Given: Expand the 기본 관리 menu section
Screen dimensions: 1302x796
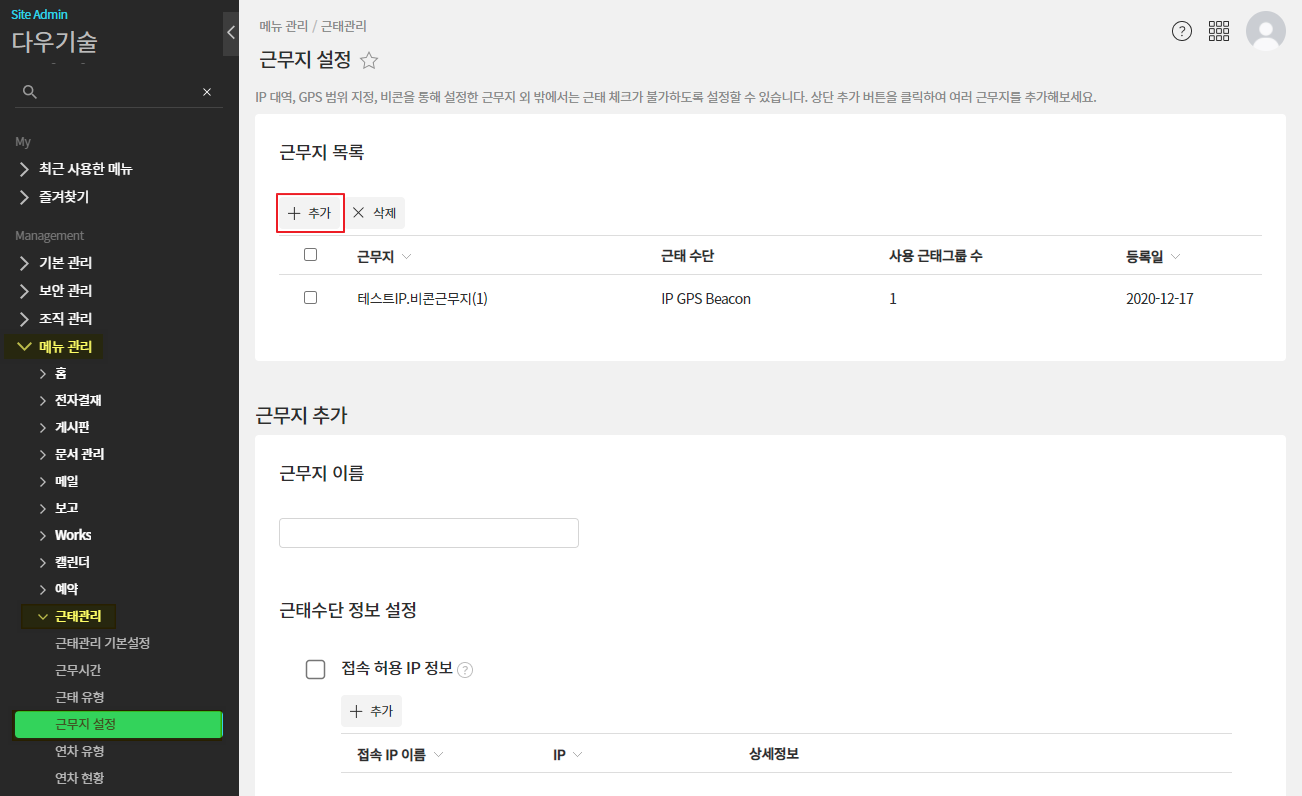Looking at the screenshot, I should pyautogui.click(x=65, y=263).
